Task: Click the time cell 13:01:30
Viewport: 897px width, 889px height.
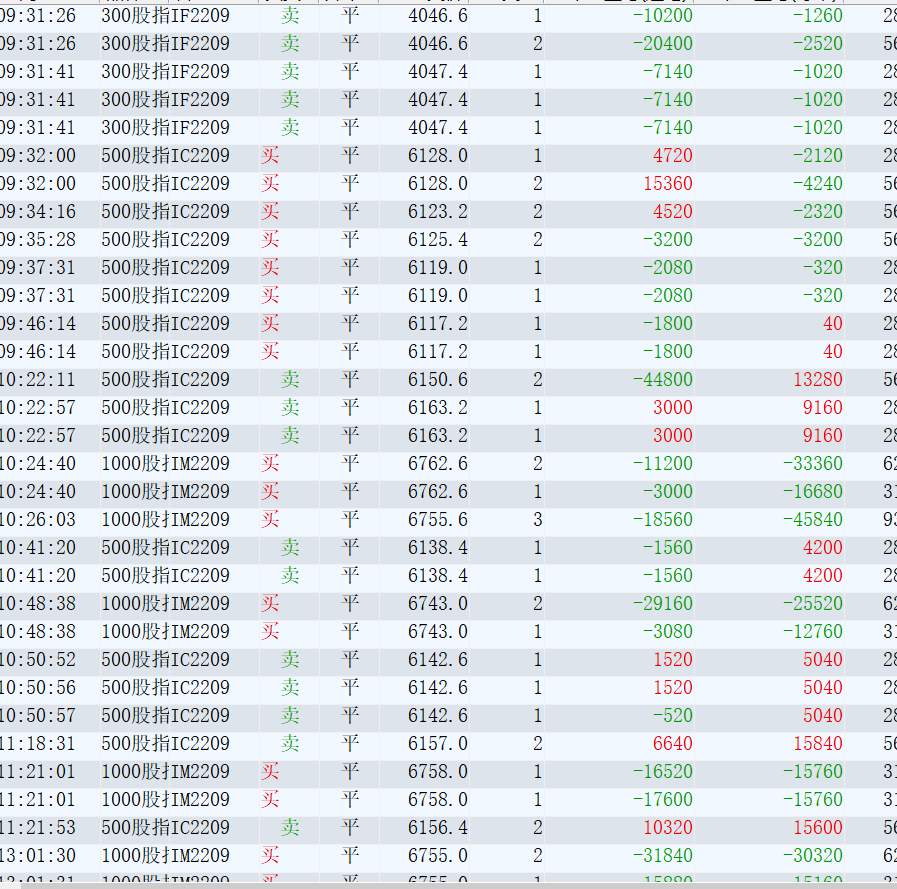Action: click(x=38, y=856)
